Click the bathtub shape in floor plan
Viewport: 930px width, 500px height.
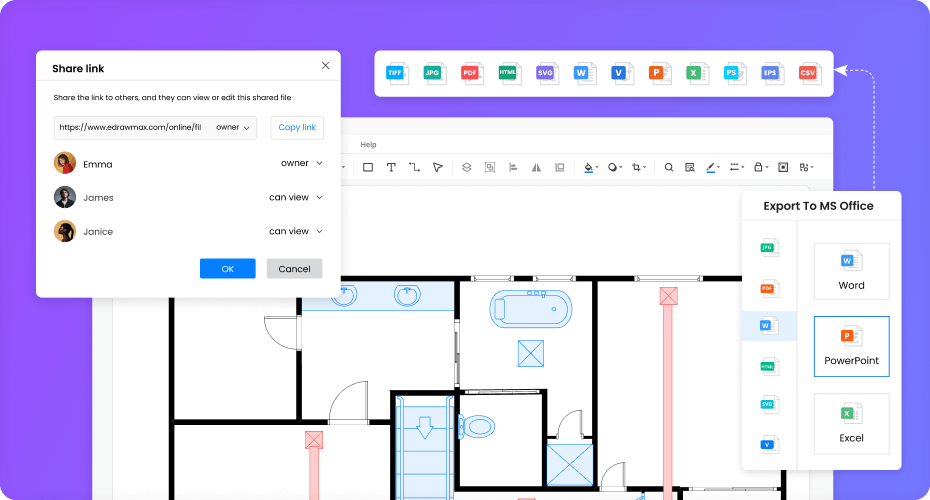[x=531, y=309]
